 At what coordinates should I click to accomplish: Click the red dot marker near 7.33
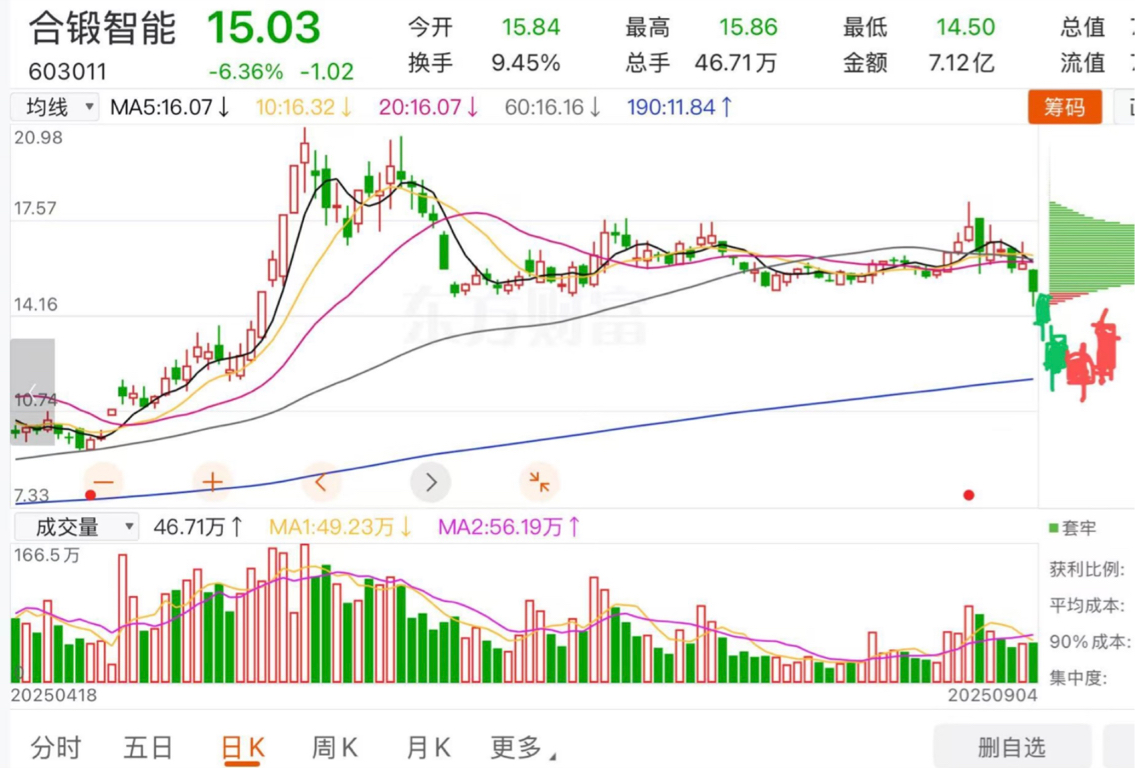(90, 495)
